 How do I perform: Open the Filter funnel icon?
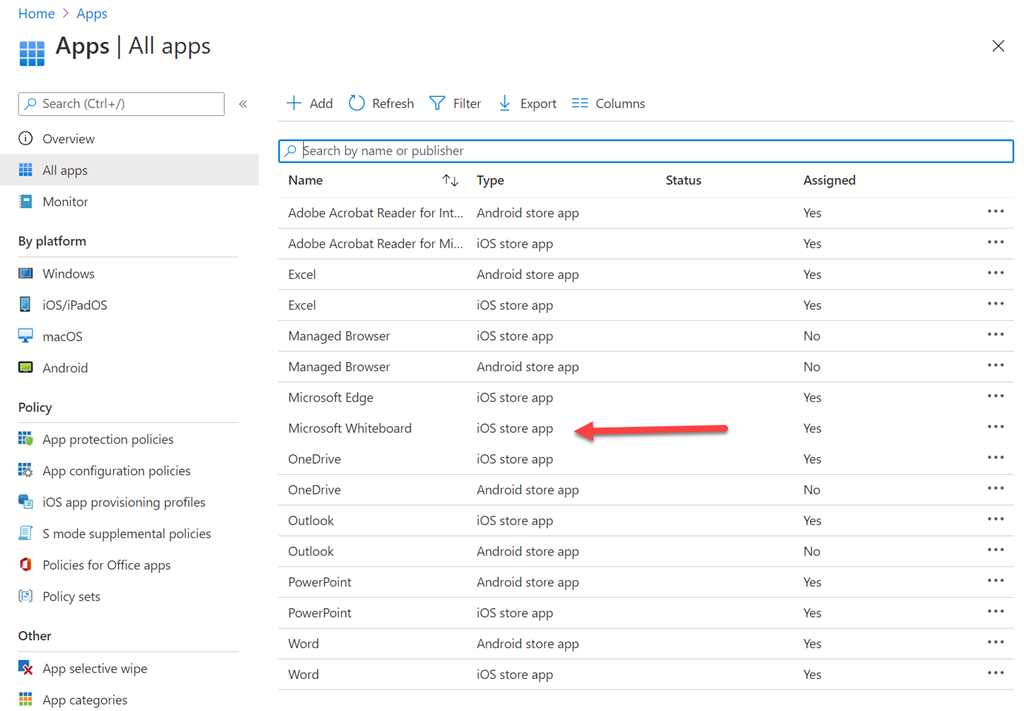437,103
